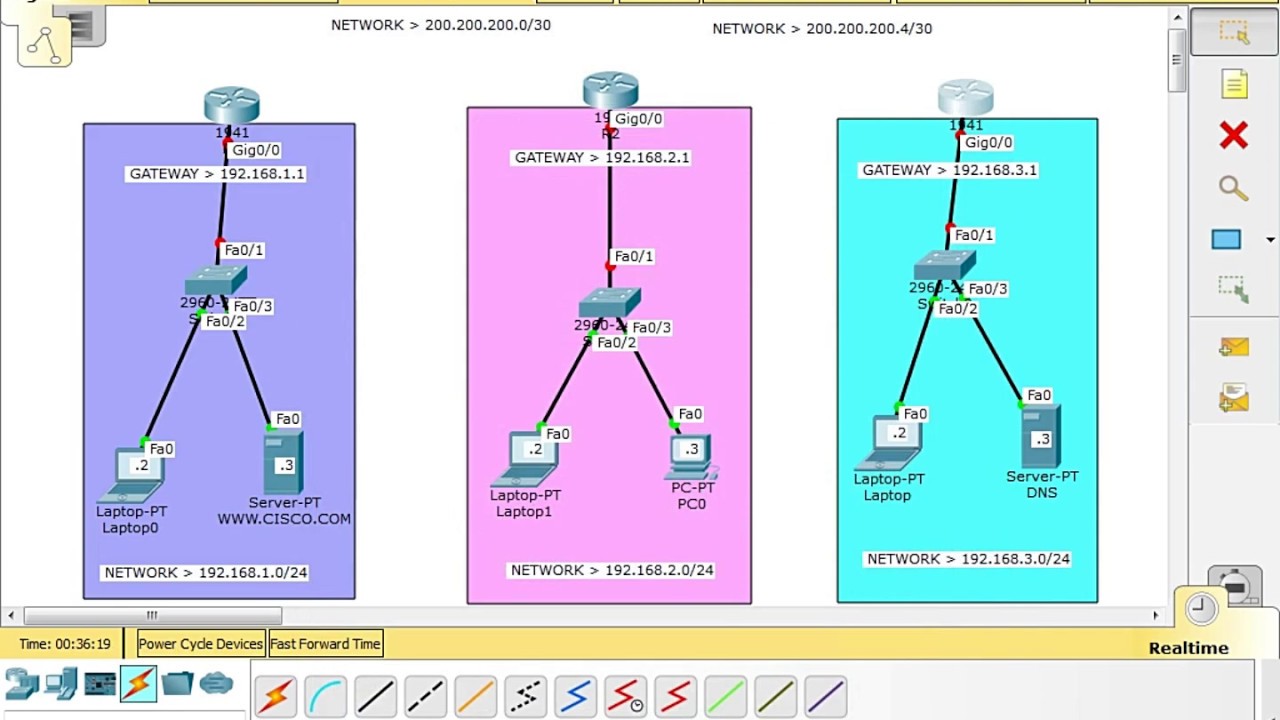
Task: Open the Laptop0 device
Action: point(132,476)
